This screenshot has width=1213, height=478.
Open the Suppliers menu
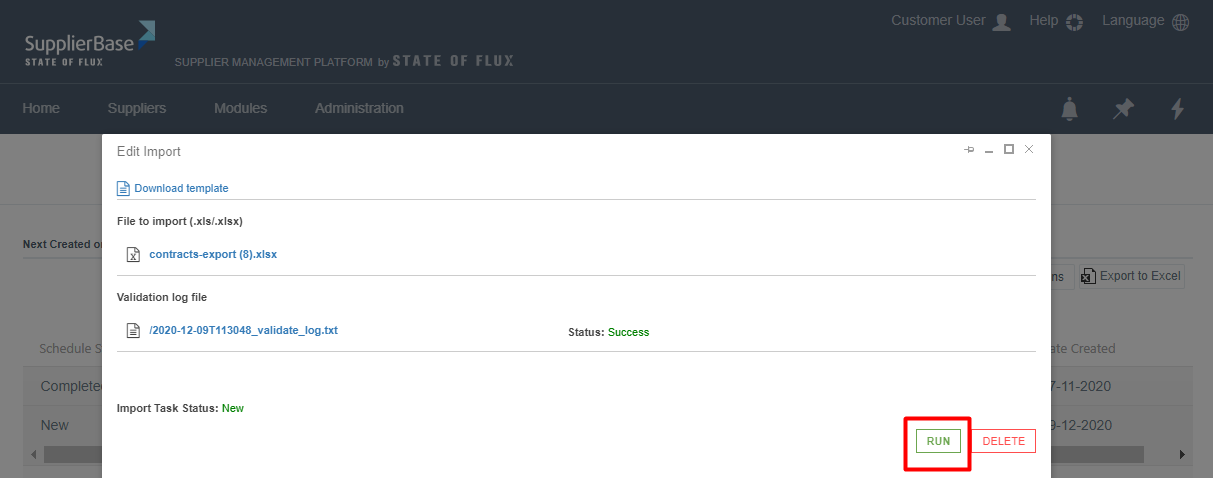pos(137,108)
